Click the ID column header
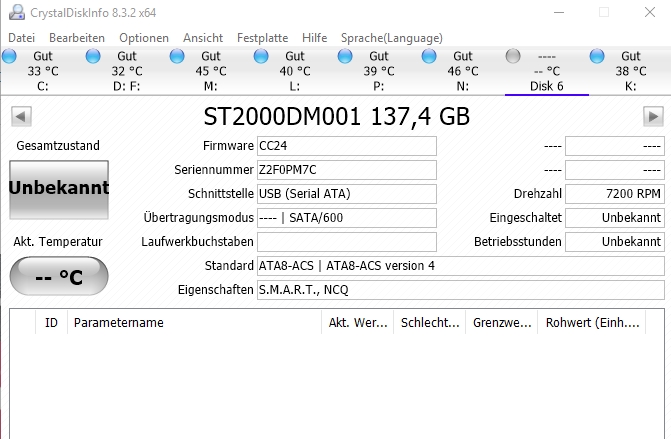Image resolution: width=671 pixels, height=439 pixels. [51, 323]
